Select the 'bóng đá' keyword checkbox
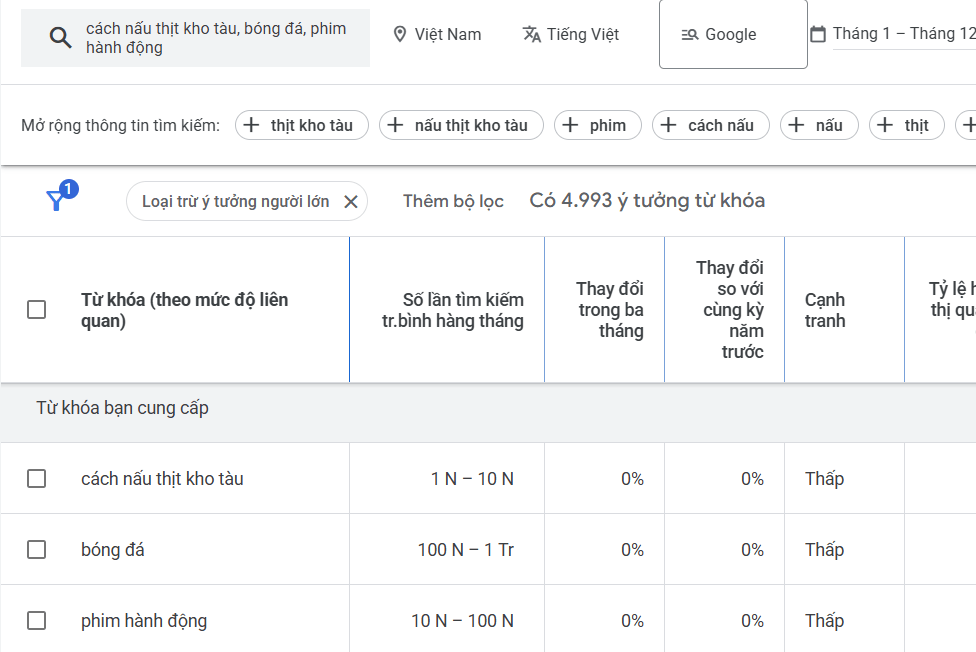 pos(37,550)
